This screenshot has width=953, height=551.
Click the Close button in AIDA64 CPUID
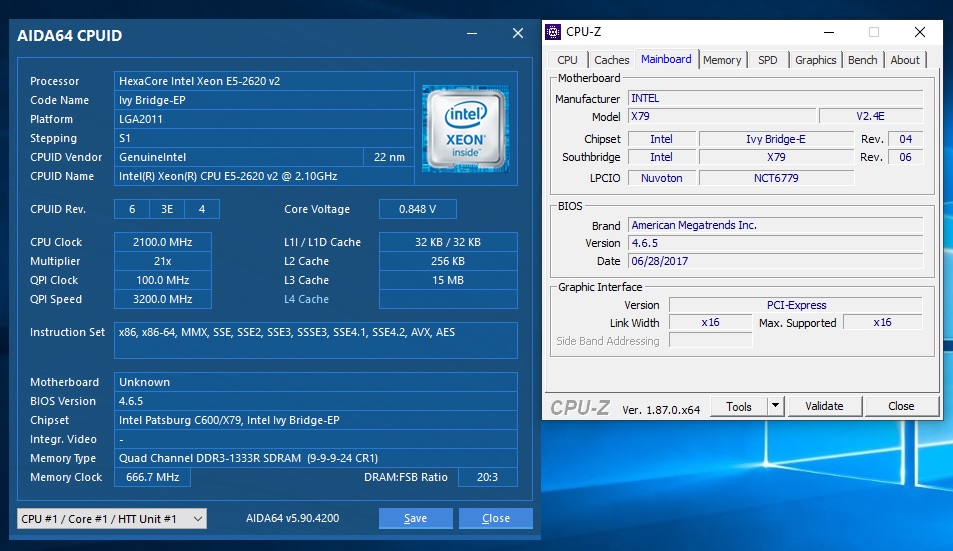coord(496,518)
